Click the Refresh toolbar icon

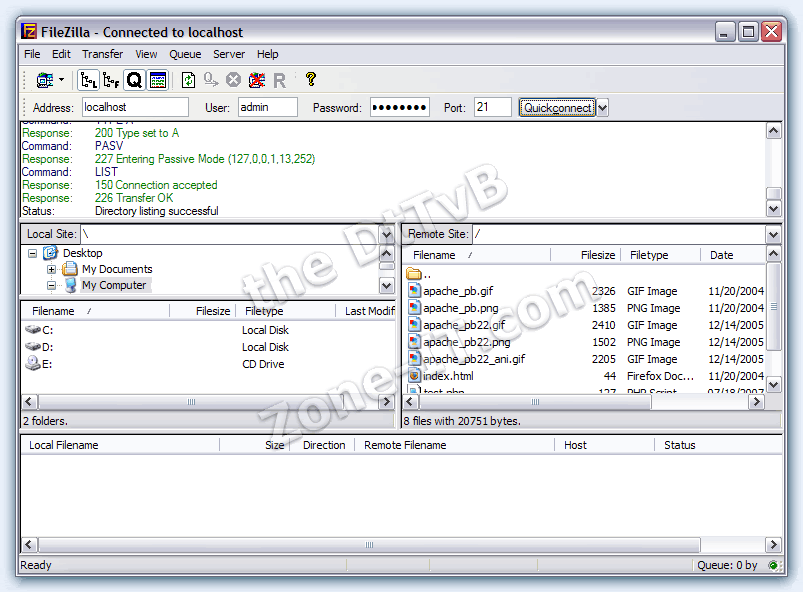click(188, 80)
